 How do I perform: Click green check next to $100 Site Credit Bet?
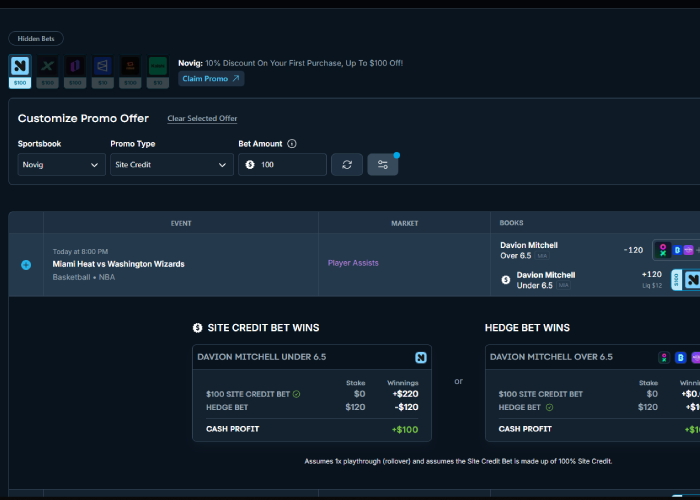[x=296, y=394]
